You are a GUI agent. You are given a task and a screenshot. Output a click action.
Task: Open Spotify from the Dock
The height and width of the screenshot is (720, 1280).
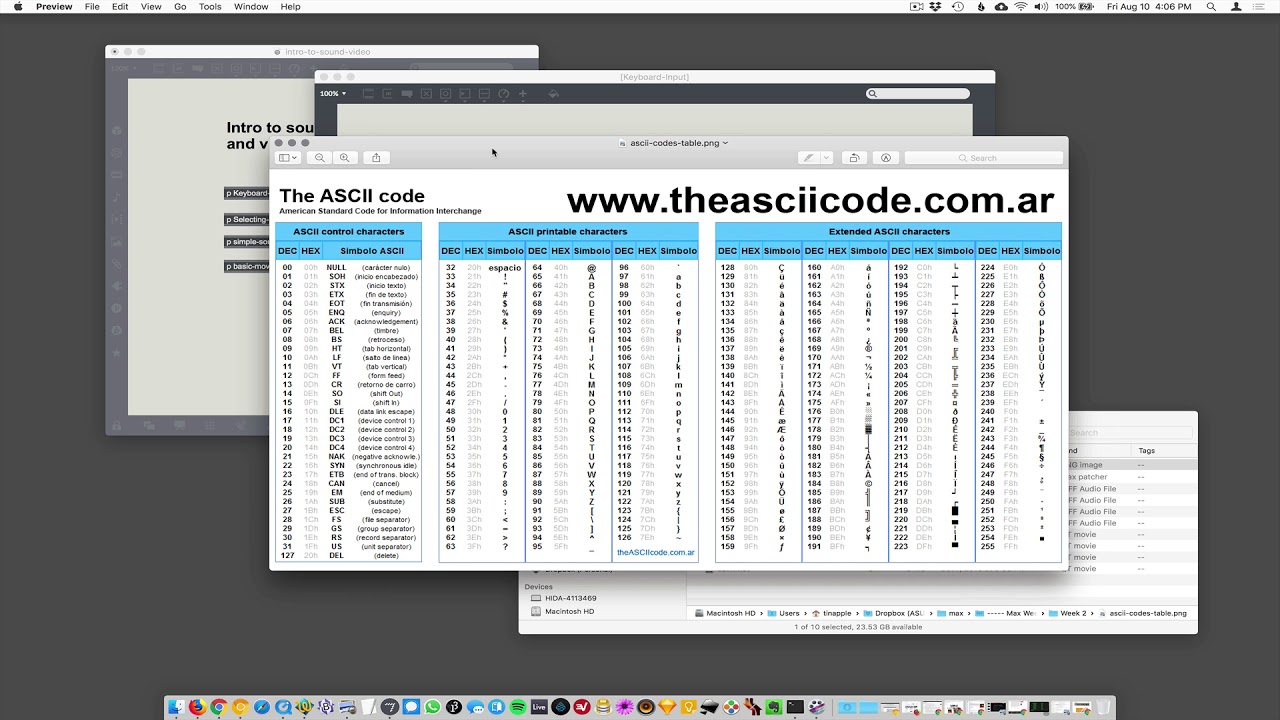518,707
